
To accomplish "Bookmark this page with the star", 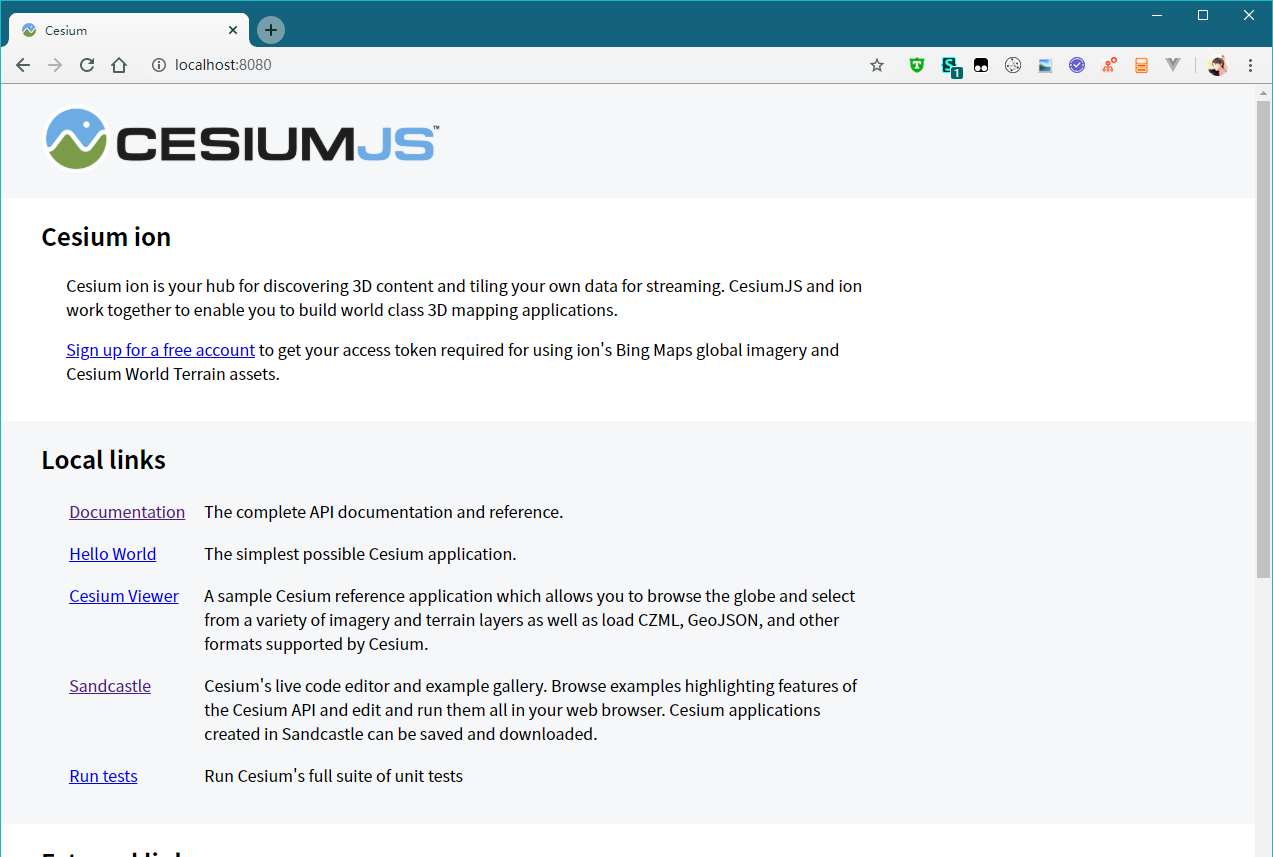I will pos(877,65).
